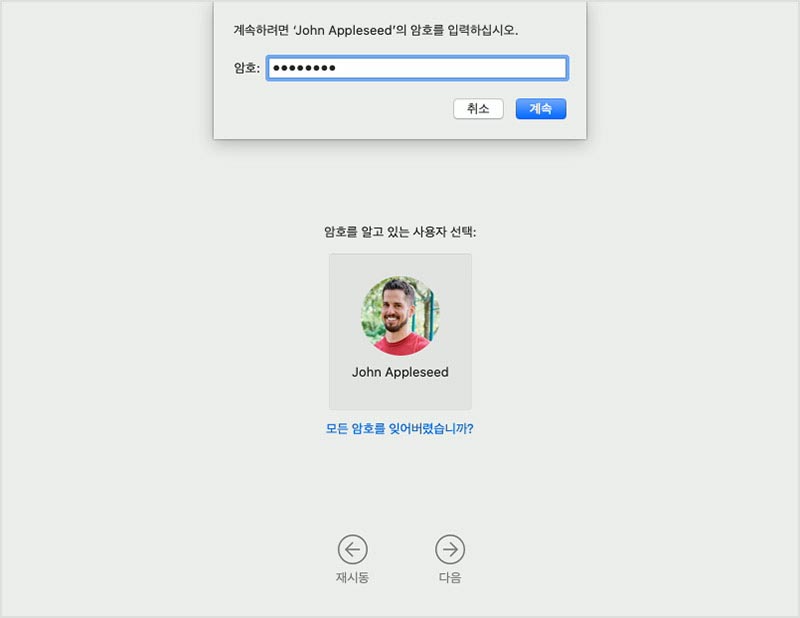This screenshot has height=618, width=800.
Task: Cancel the password prompt with 취소
Action: [x=478, y=108]
